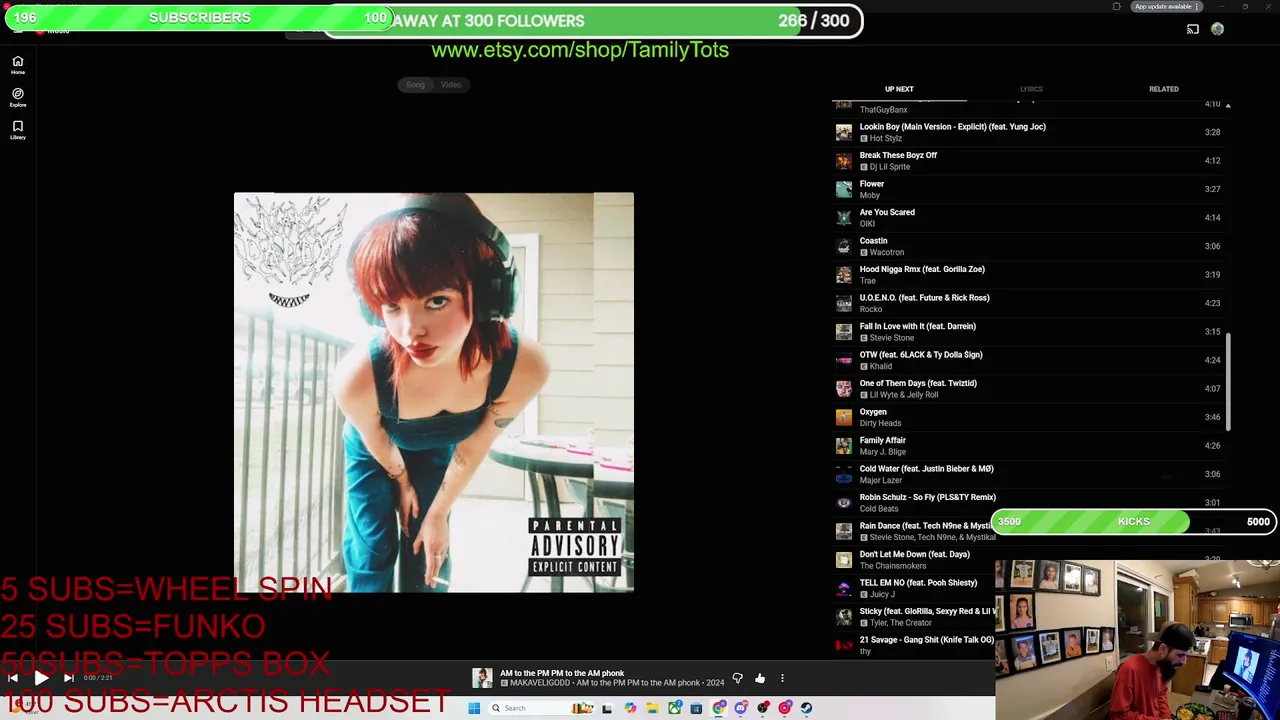This screenshot has height=720, width=1280.
Task: Click the 'Family Affair' queue thumbnail
Action: coord(844,446)
